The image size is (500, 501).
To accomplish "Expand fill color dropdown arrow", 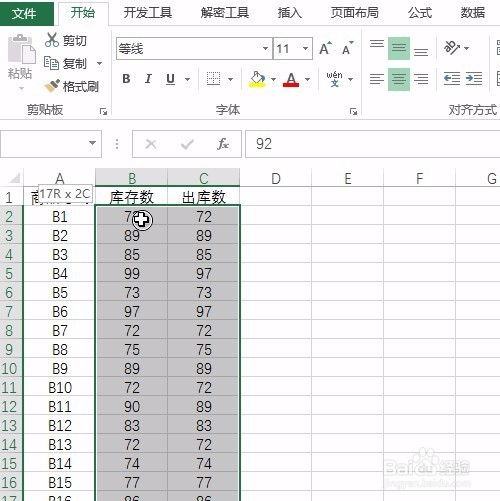I will [x=273, y=79].
